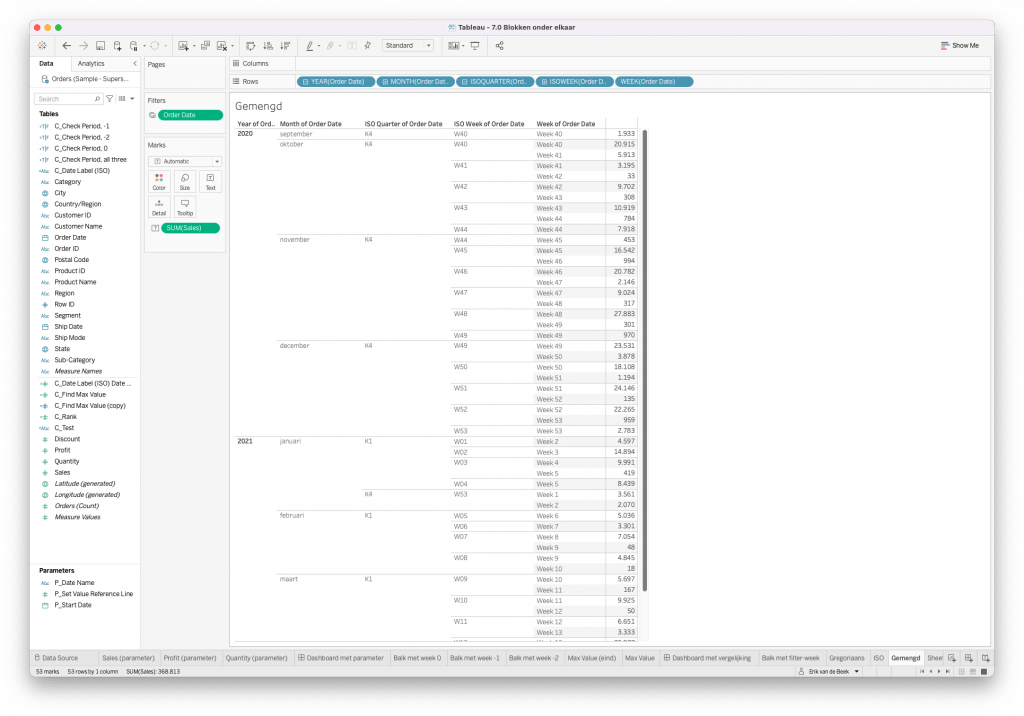Click inside the Data pane search field
This screenshot has height=716, width=1024.
[x=68, y=98]
